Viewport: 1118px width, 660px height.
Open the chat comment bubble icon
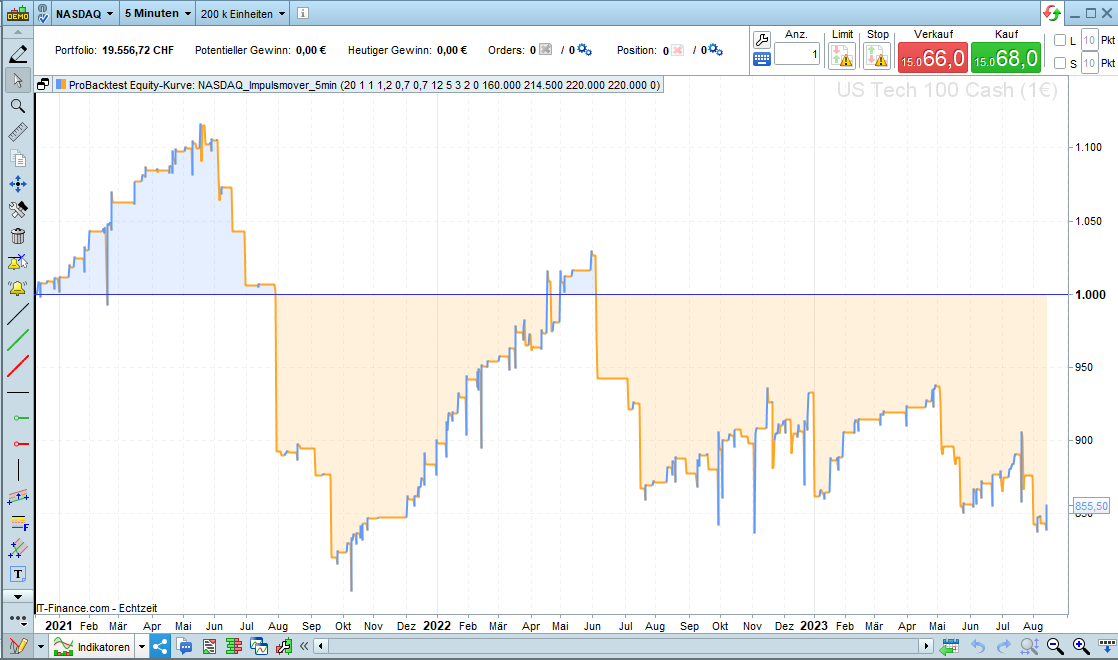tap(185, 646)
